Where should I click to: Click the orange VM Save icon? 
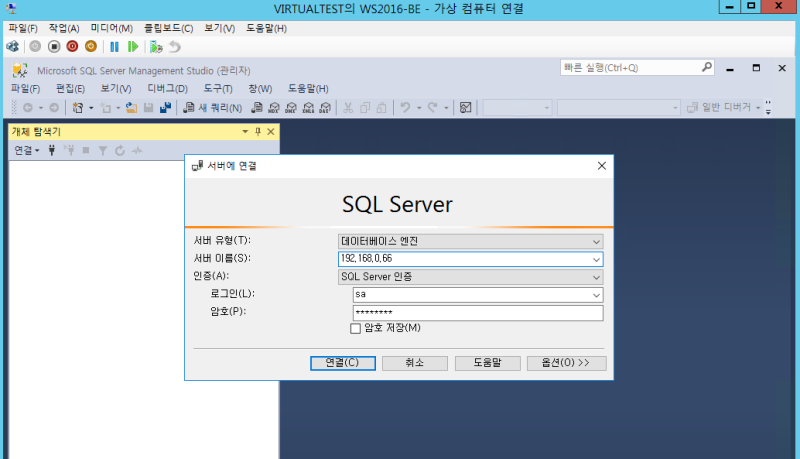91,47
